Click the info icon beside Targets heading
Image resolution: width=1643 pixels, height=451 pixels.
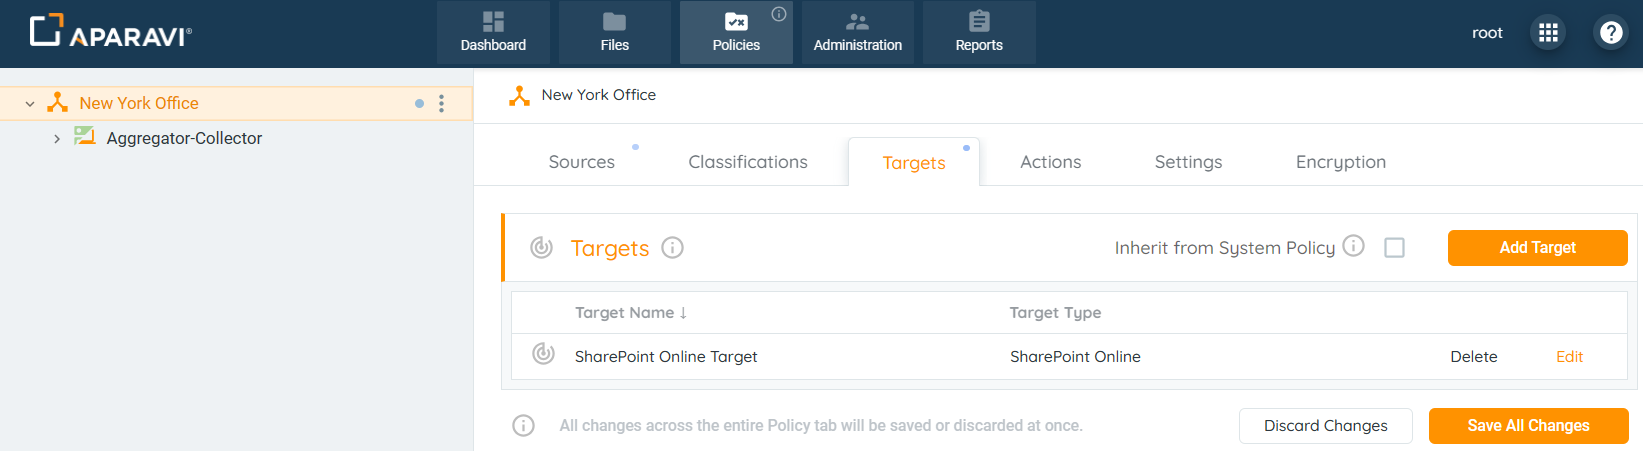(x=673, y=248)
